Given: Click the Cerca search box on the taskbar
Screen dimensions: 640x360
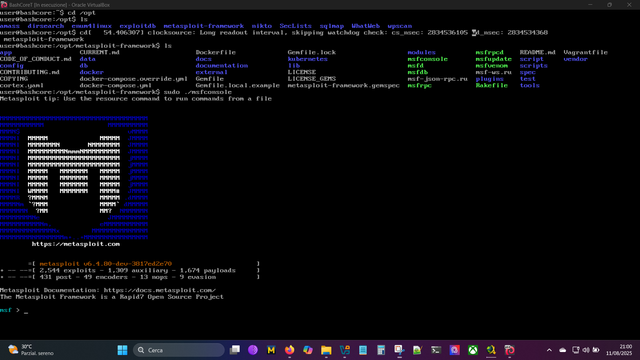Looking at the screenshot, I should pos(179,350).
